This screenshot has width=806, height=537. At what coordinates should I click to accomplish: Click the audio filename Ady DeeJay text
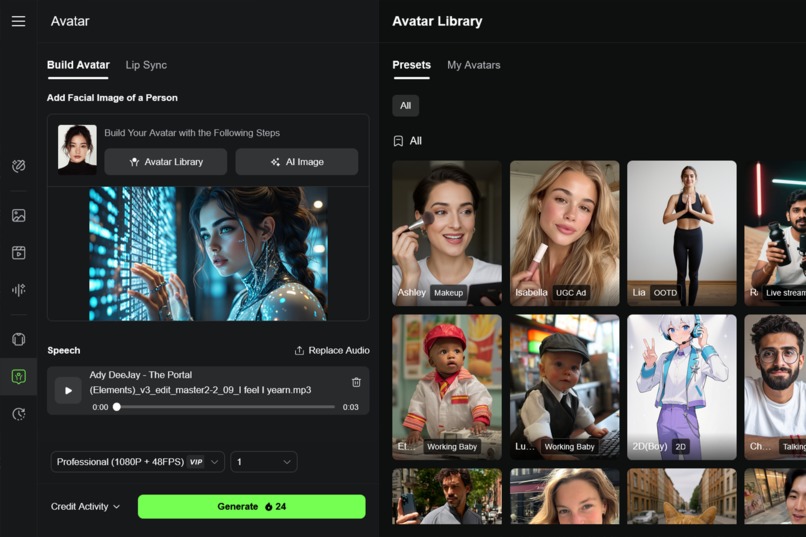tap(200, 382)
